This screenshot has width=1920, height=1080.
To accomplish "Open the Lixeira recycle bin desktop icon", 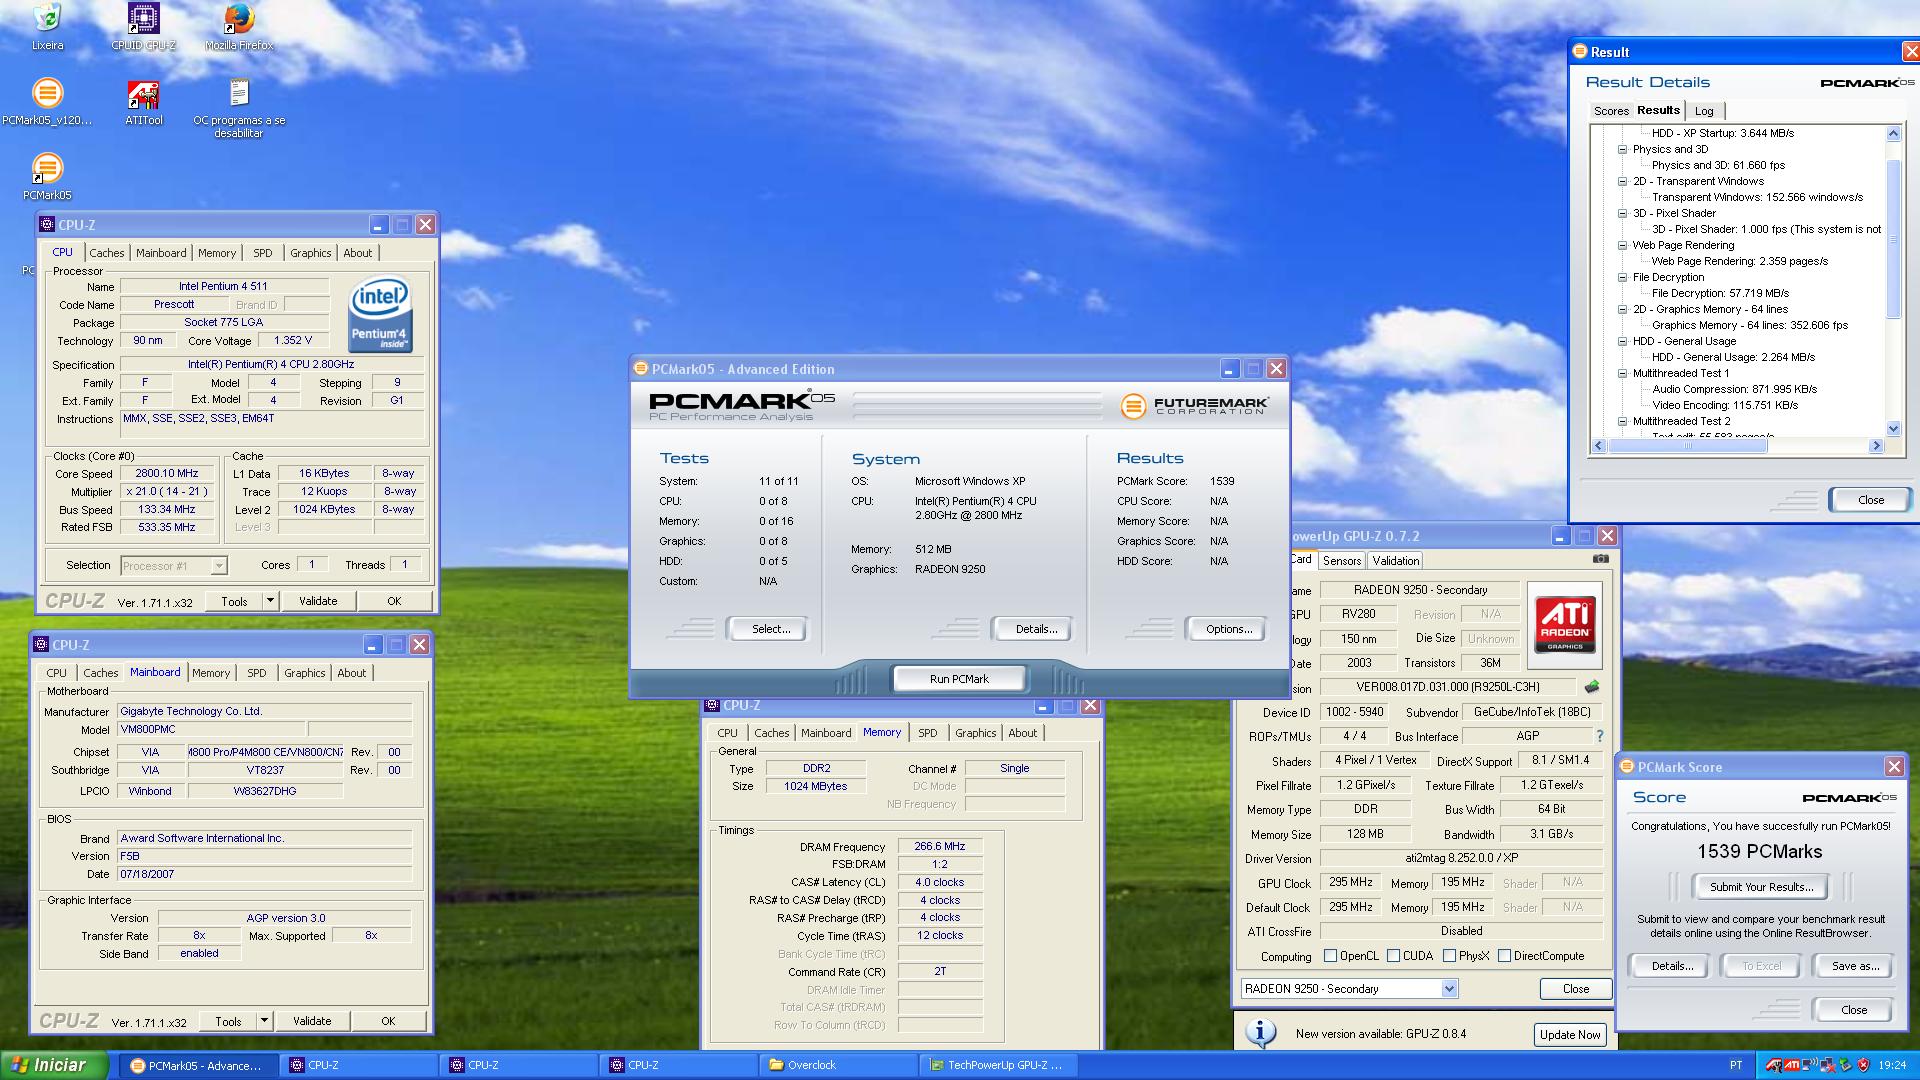I will coord(47,27).
